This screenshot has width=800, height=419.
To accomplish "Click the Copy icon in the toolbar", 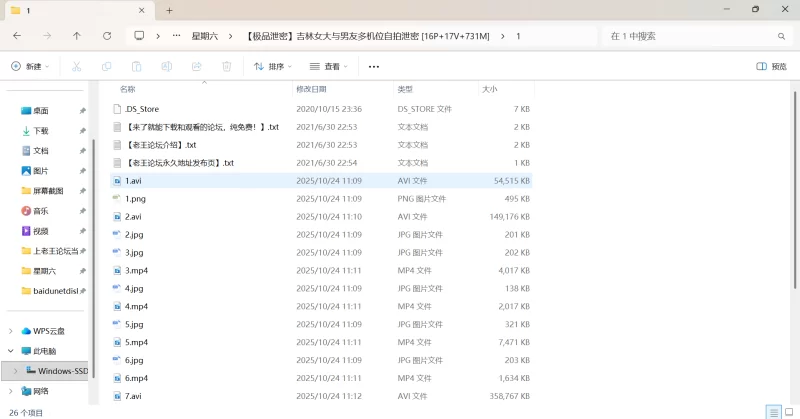I will (x=106, y=66).
